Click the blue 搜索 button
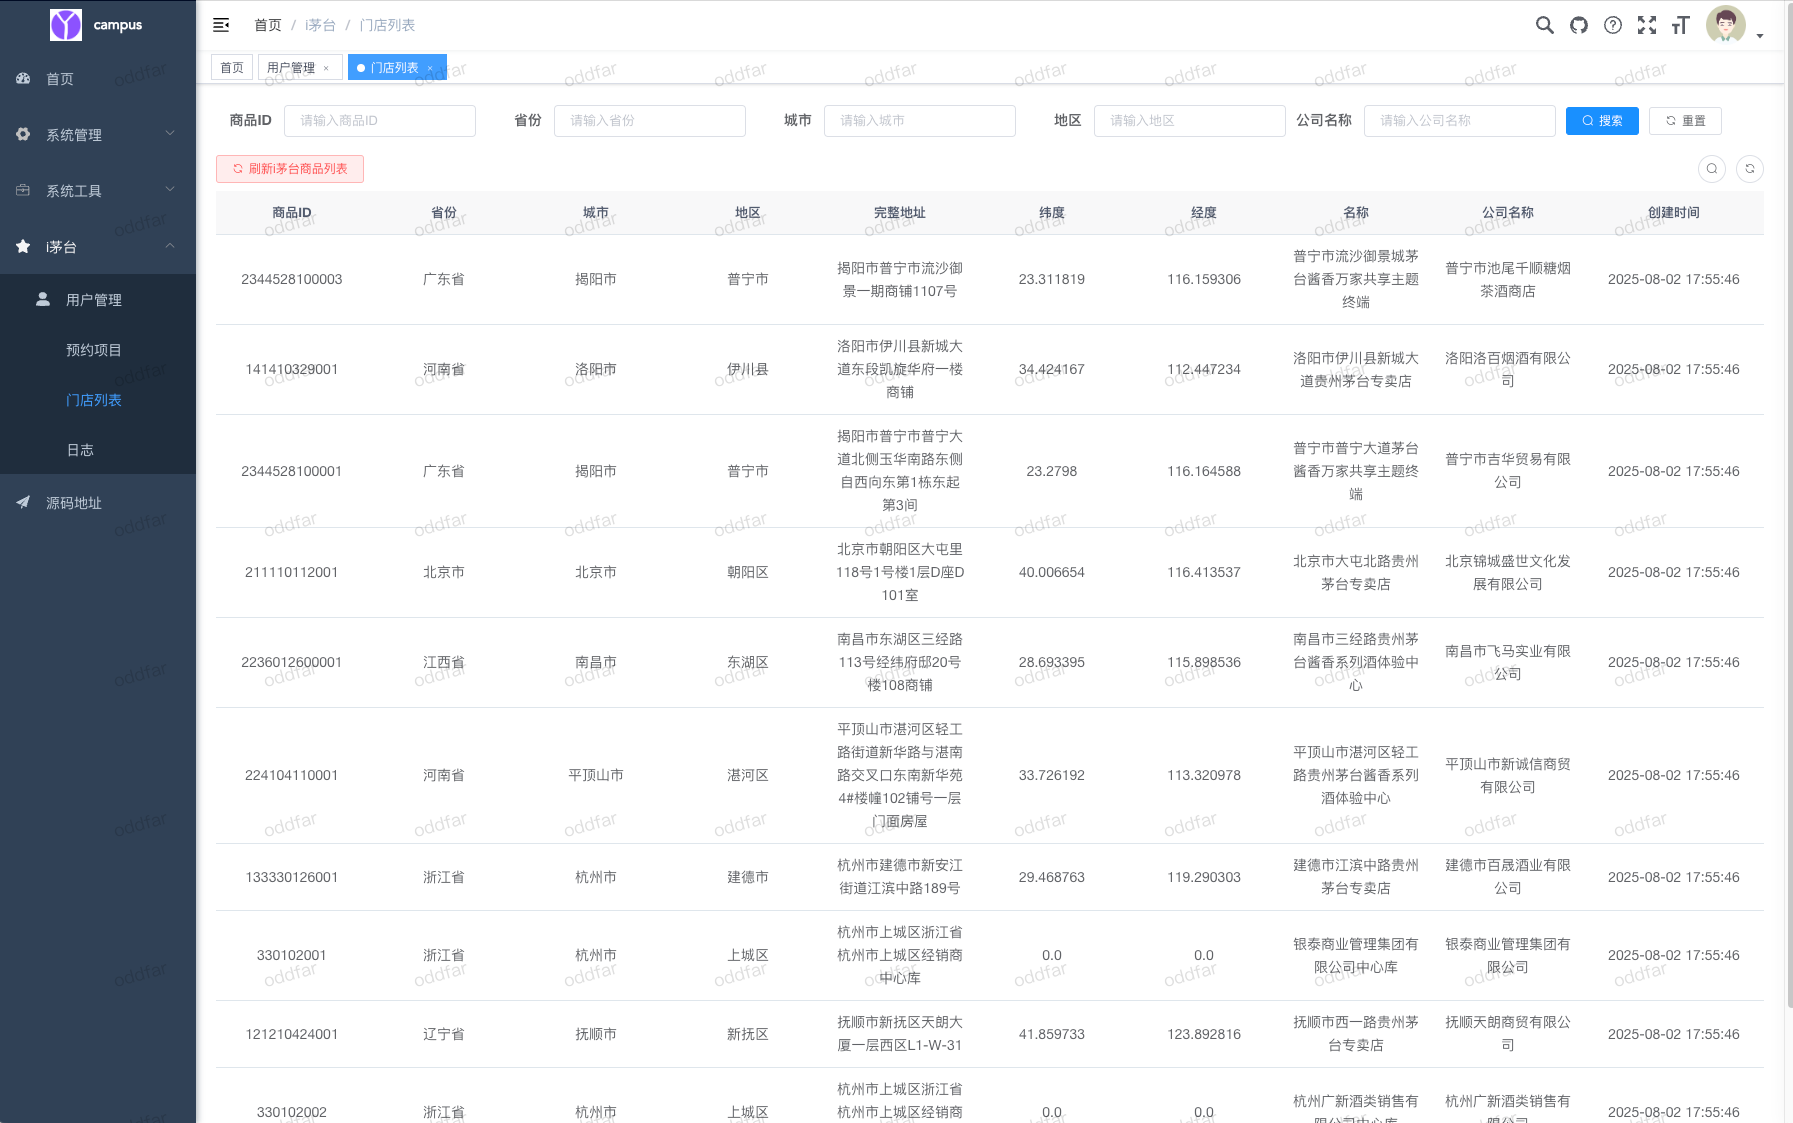This screenshot has width=1793, height=1123. click(1602, 121)
